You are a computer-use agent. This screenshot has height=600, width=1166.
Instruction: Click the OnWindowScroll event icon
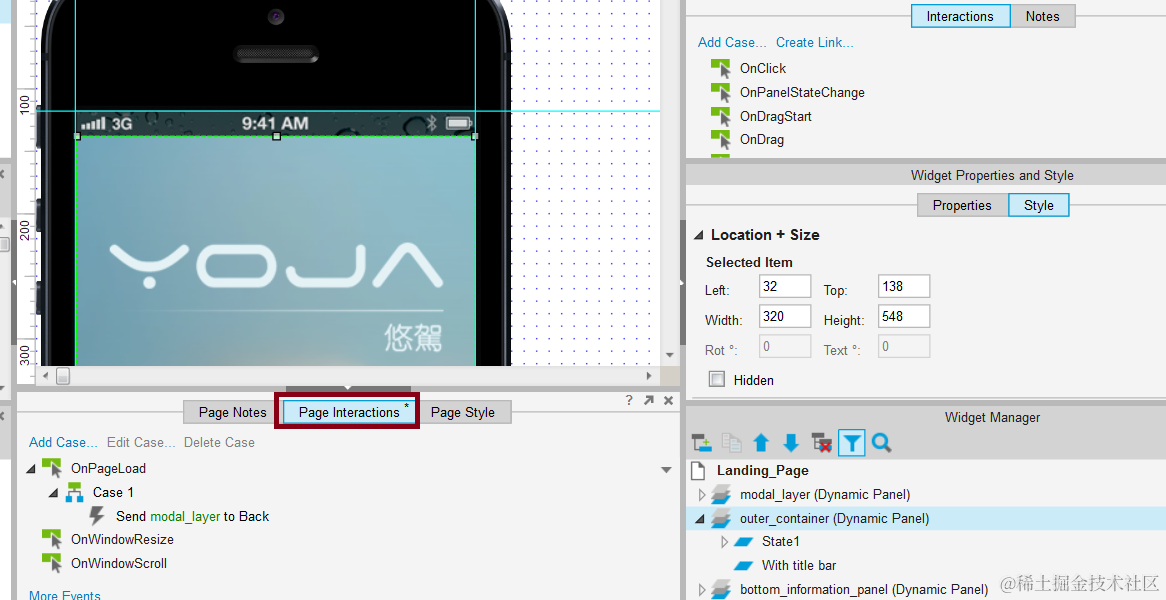[51, 563]
